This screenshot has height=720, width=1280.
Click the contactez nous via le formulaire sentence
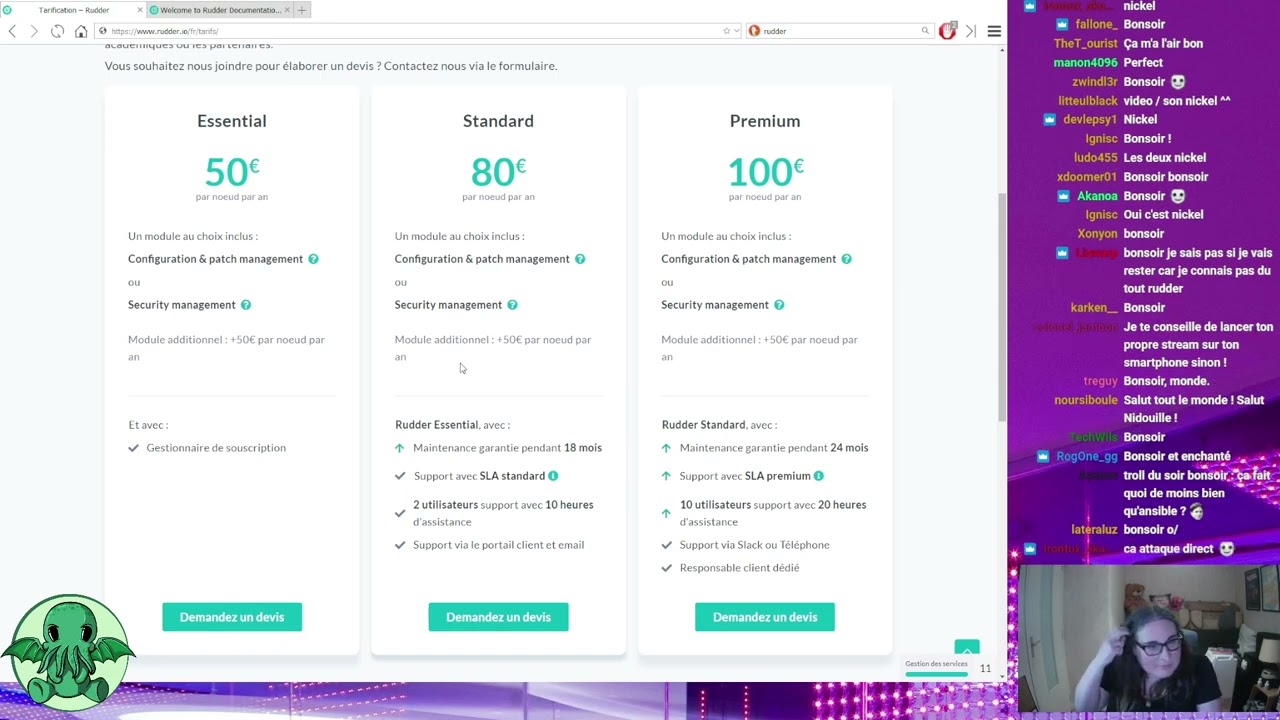(x=470, y=66)
